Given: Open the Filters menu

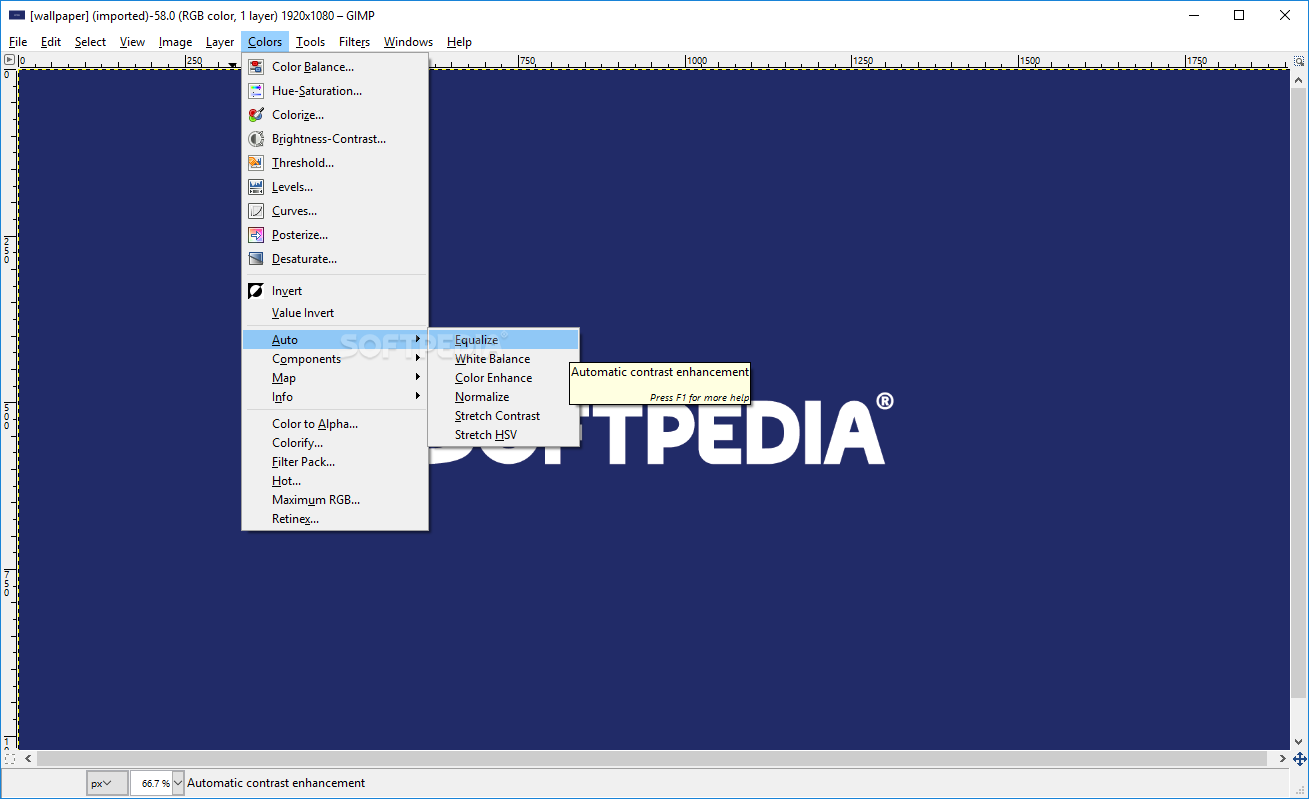Looking at the screenshot, I should pyautogui.click(x=354, y=42).
